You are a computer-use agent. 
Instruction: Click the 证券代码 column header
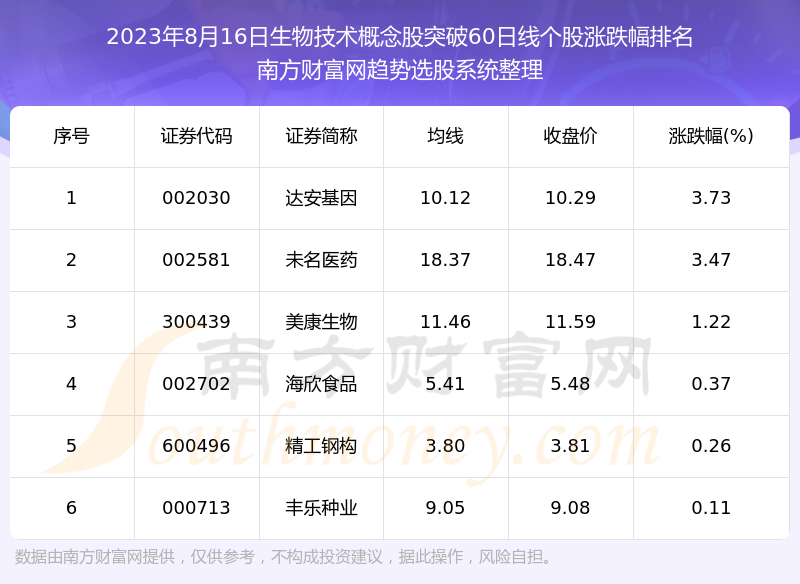(196, 136)
